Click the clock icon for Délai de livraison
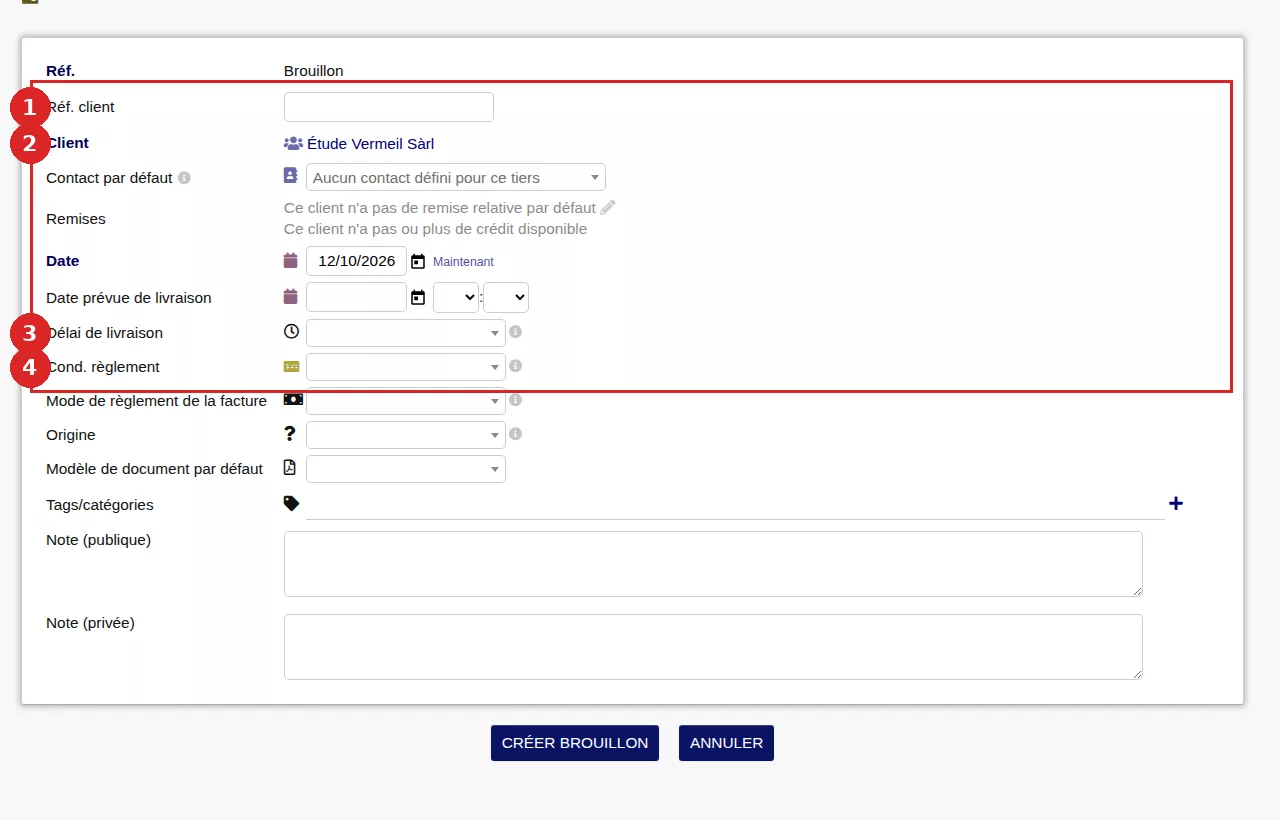The image size is (1280, 820). click(x=291, y=331)
